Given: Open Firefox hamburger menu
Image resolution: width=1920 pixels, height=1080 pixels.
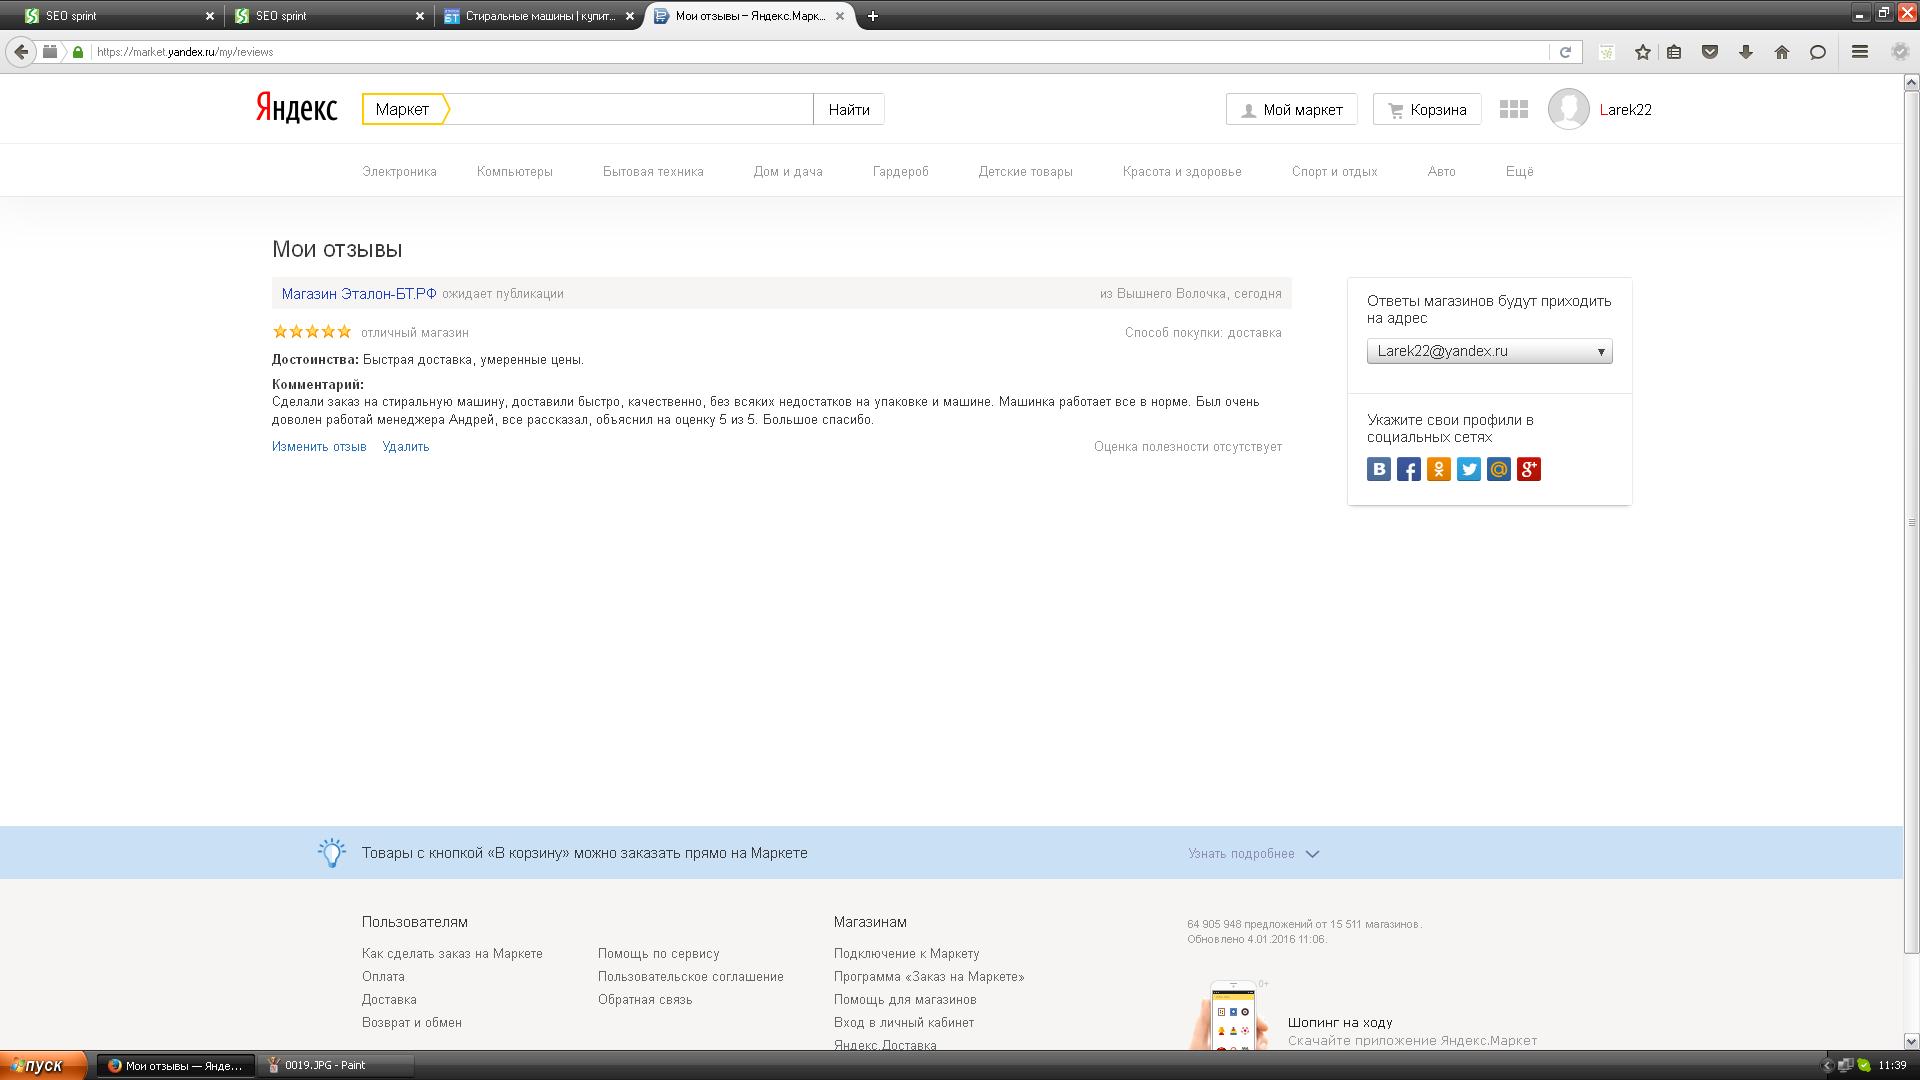Looking at the screenshot, I should 1860,52.
